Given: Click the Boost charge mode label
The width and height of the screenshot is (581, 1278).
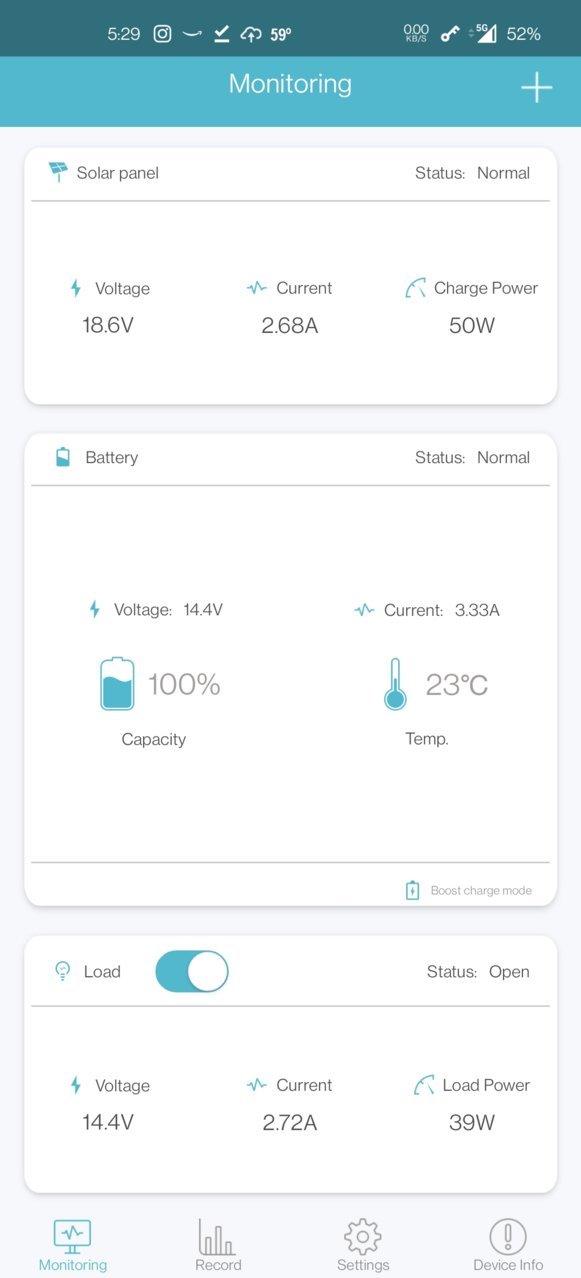Looking at the screenshot, I should click(x=481, y=890).
